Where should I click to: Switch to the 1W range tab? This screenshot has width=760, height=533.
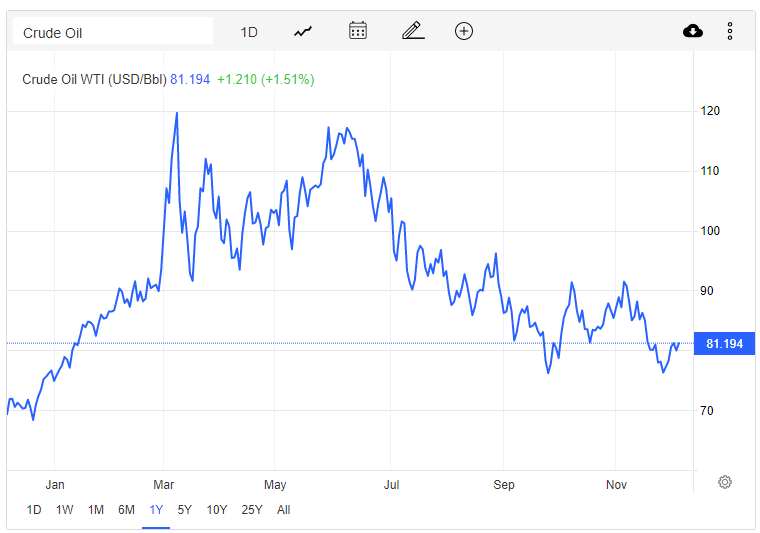pos(64,510)
